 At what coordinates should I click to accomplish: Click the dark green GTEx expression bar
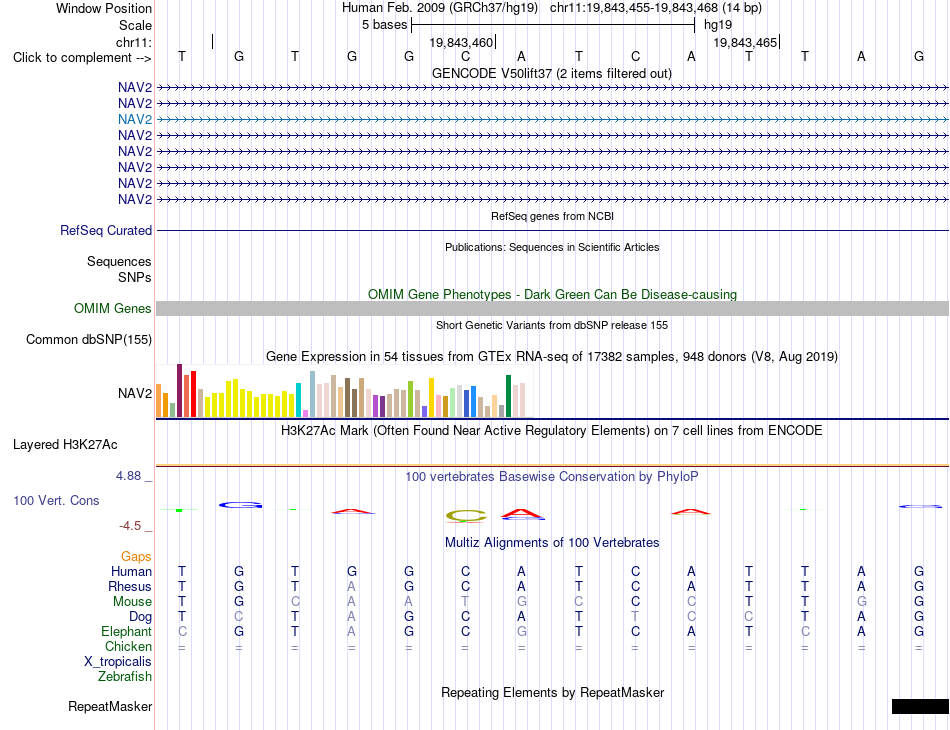pos(508,396)
